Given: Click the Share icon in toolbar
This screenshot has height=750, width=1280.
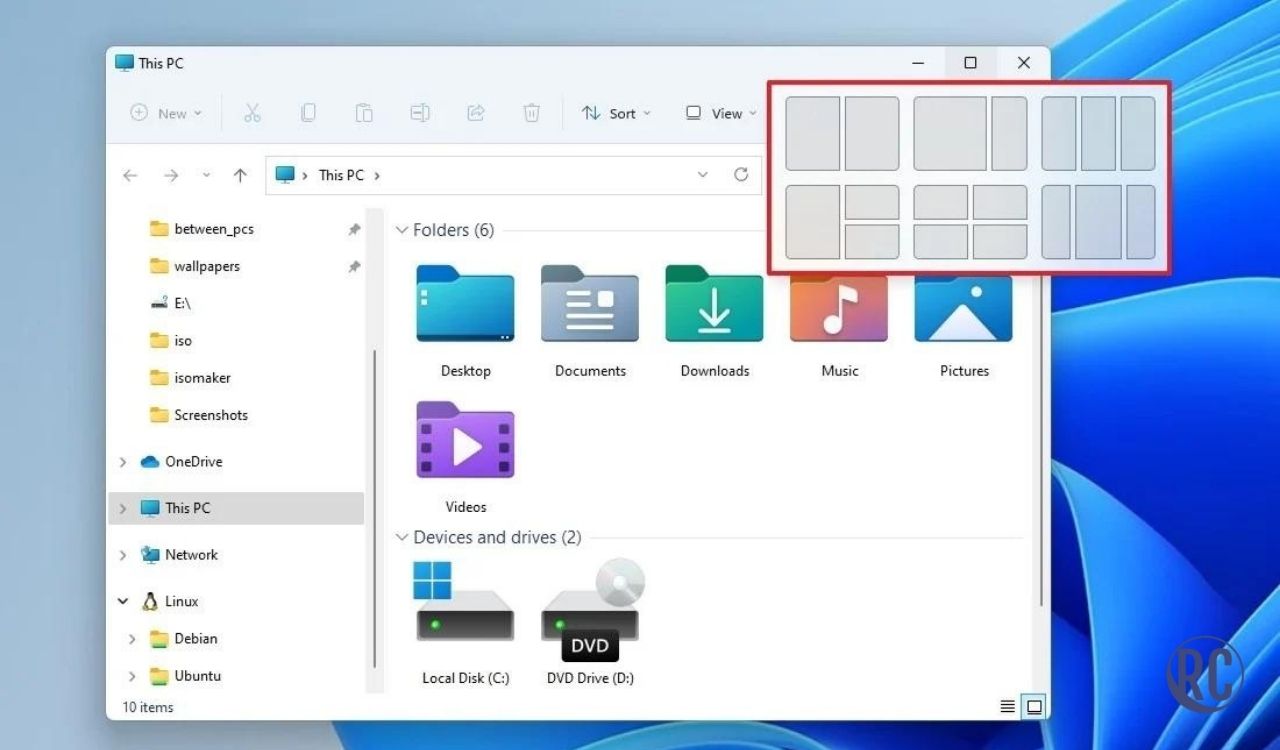Looking at the screenshot, I should (x=476, y=113).
